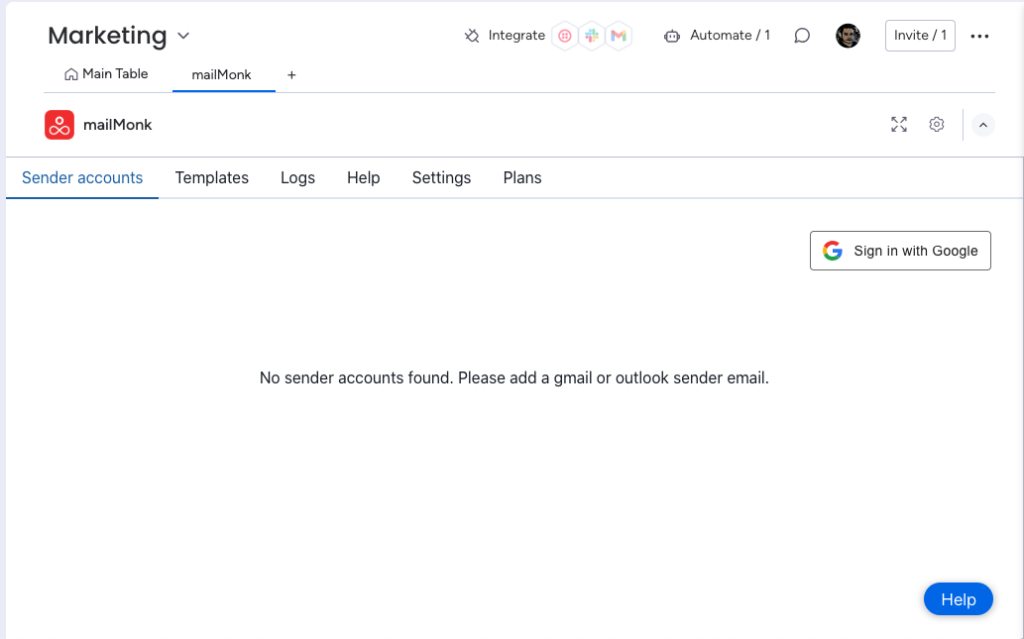Screen dimensions: 1024x639
Task: Click the Marketing board title
Action: pos(108,35)
